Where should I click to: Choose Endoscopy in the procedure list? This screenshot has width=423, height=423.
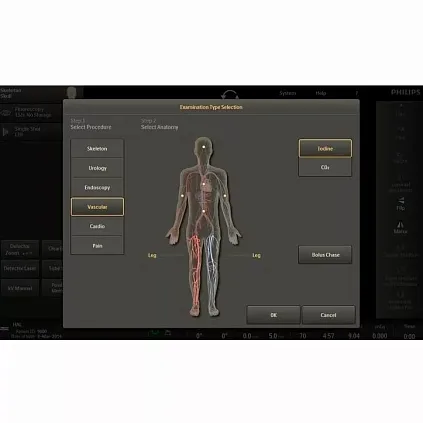click(x=97, y=187)
